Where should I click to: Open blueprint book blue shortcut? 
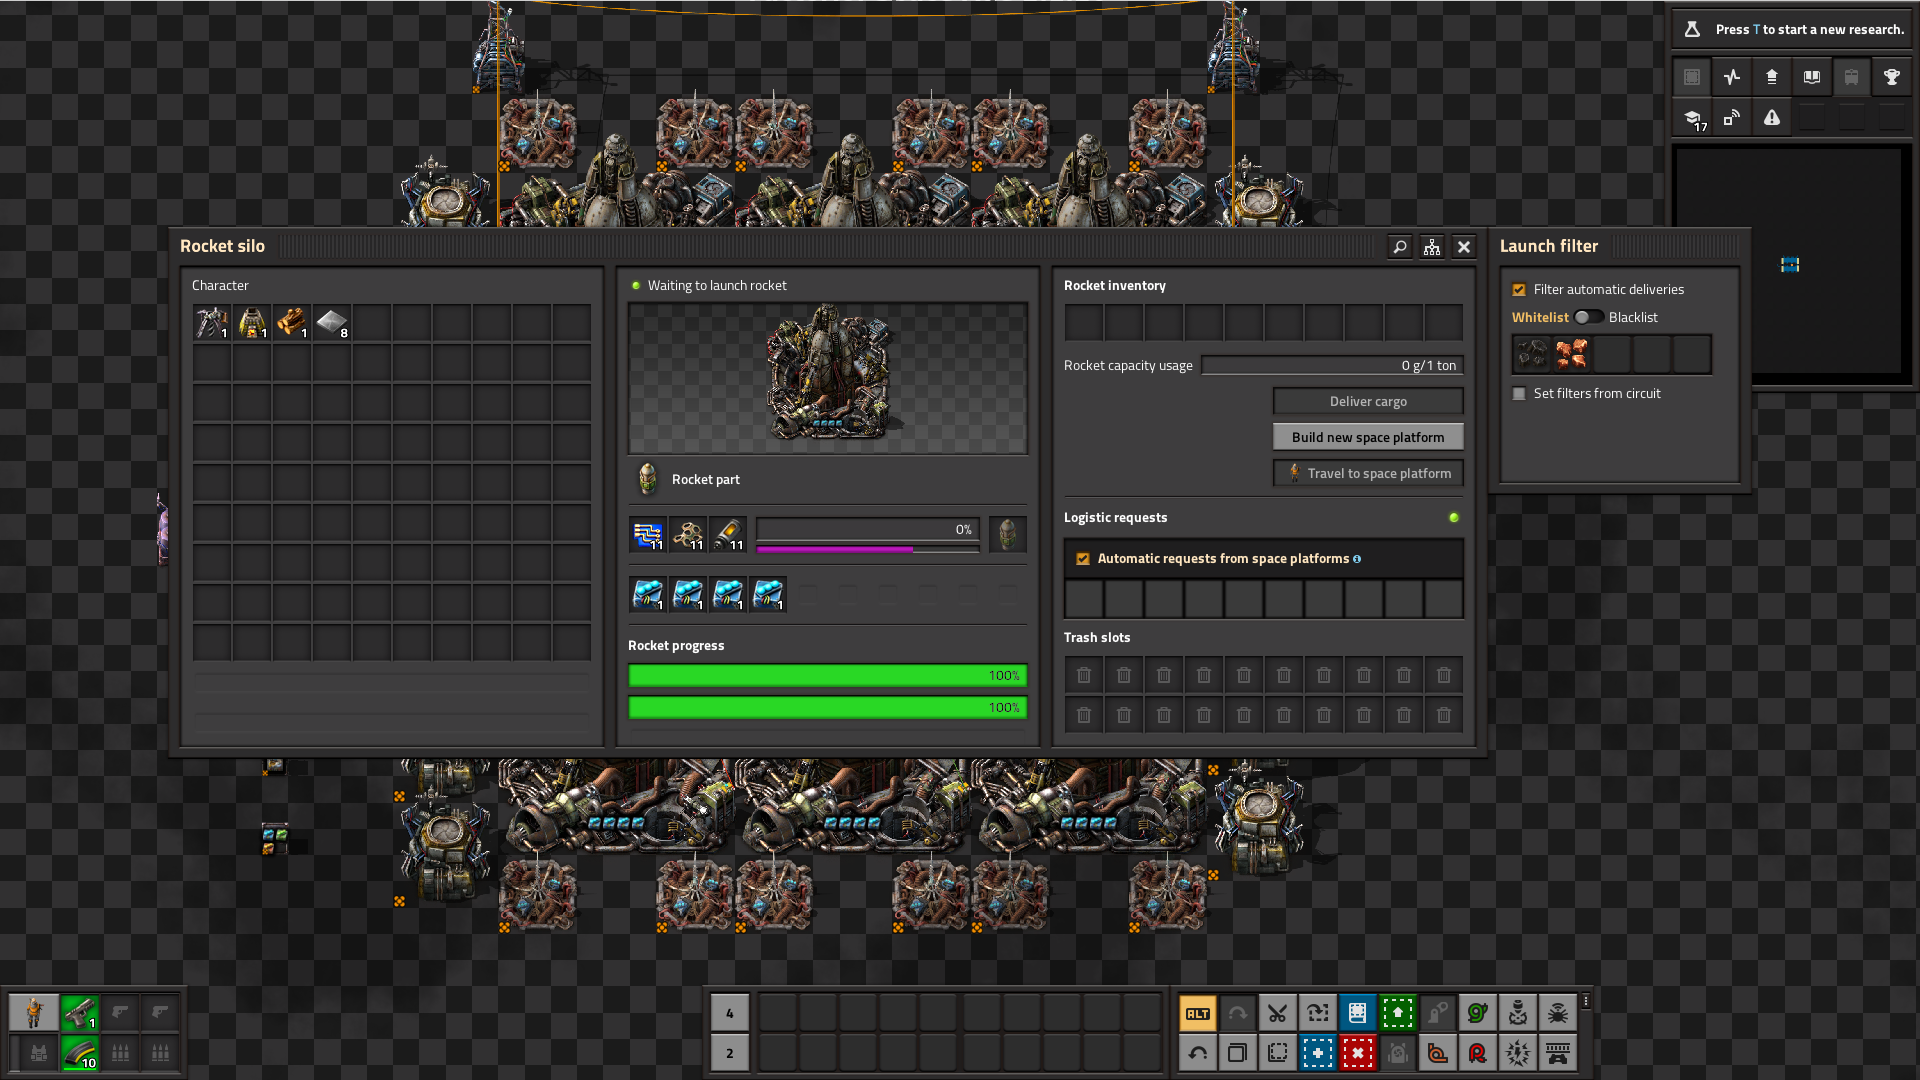[1358, 1013]
